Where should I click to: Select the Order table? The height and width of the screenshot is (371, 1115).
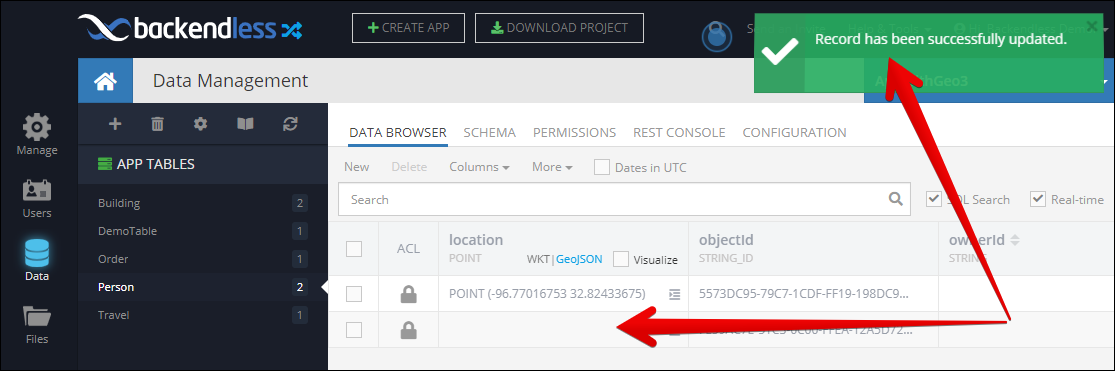pyautogui.click(x=202, y=259)
